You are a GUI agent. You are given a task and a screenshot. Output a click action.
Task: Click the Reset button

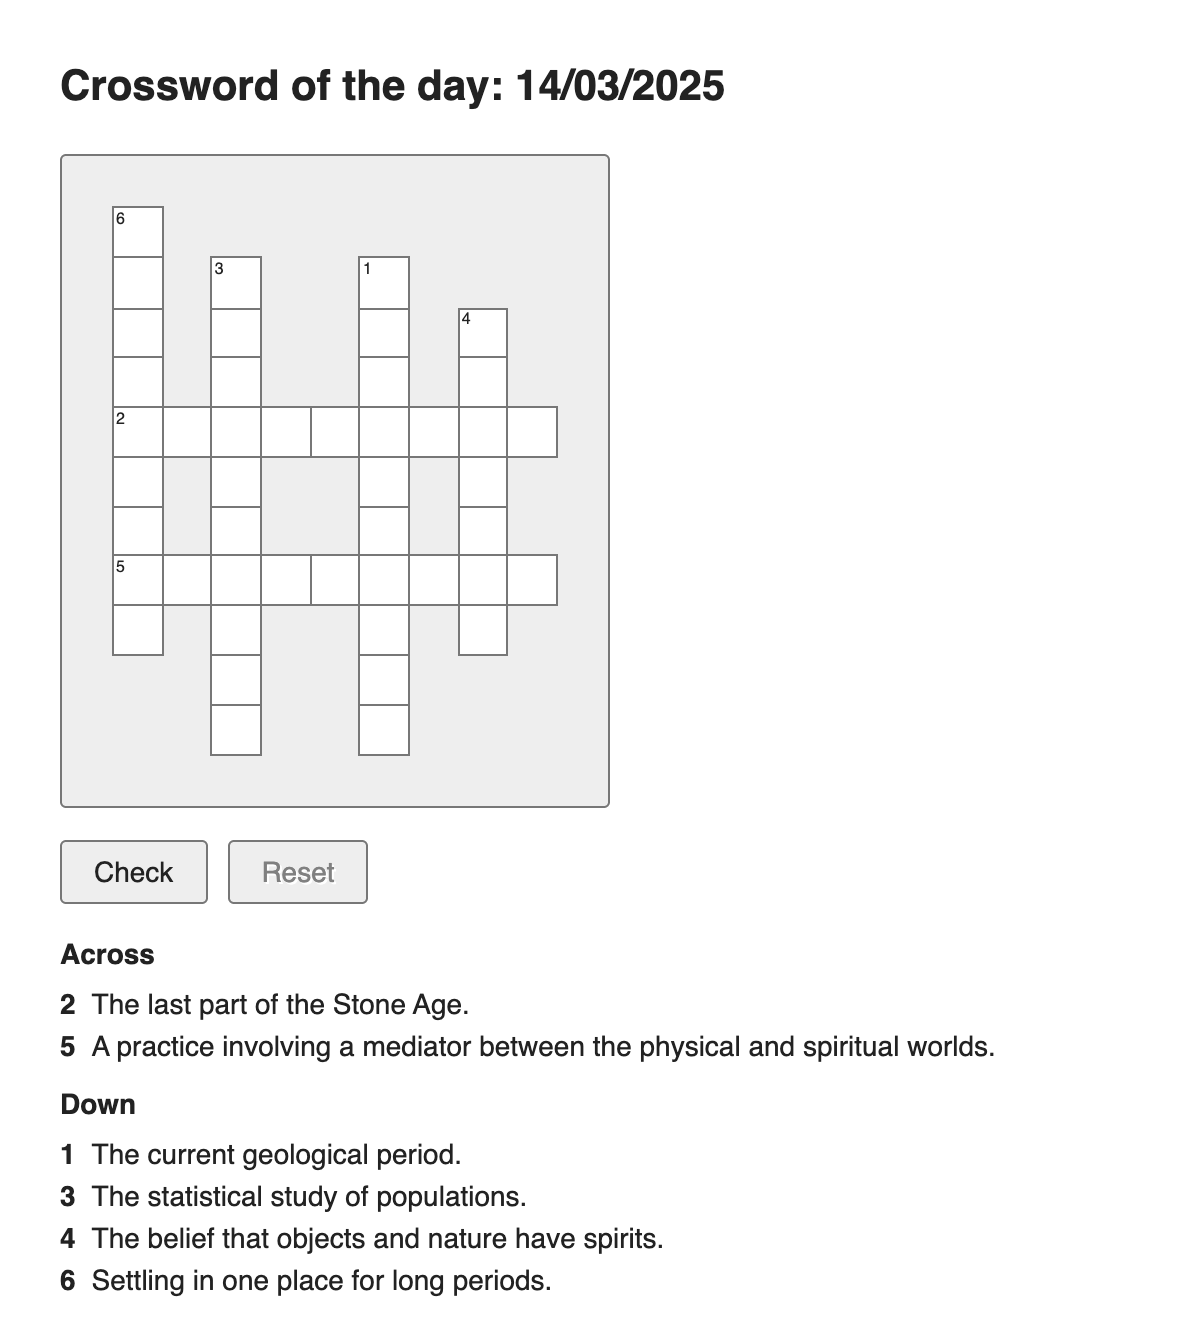298,872
